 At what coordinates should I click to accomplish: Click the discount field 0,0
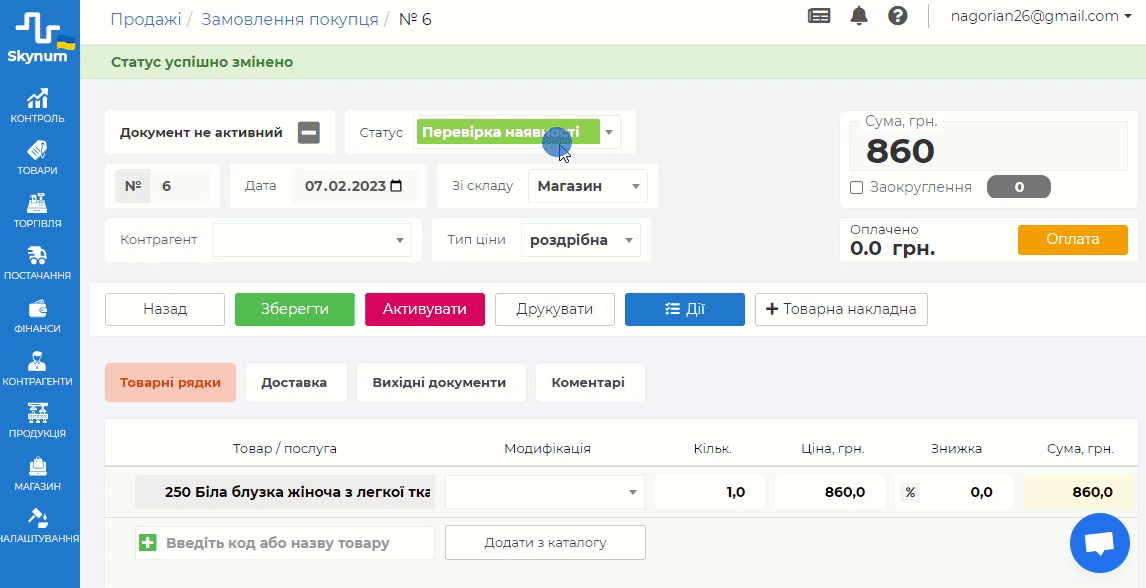pyautogui.click(x=965, y=492)
